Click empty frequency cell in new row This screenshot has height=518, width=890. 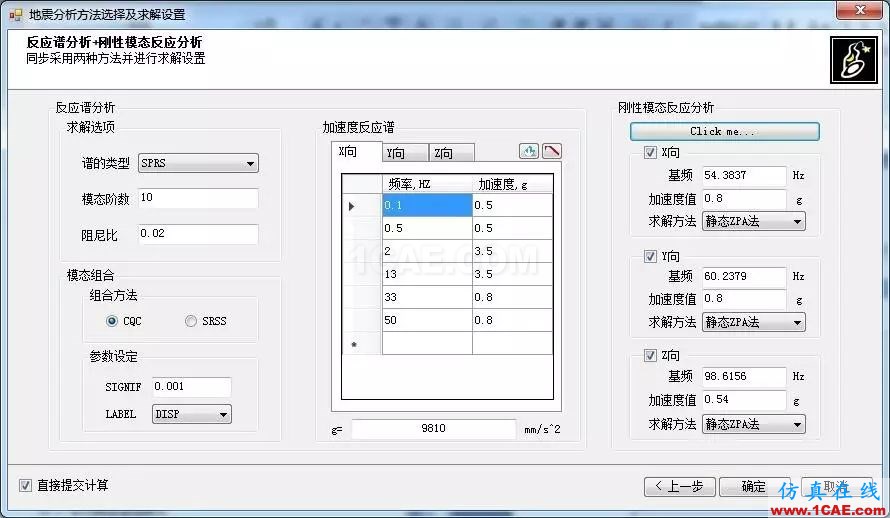[427, 343]
